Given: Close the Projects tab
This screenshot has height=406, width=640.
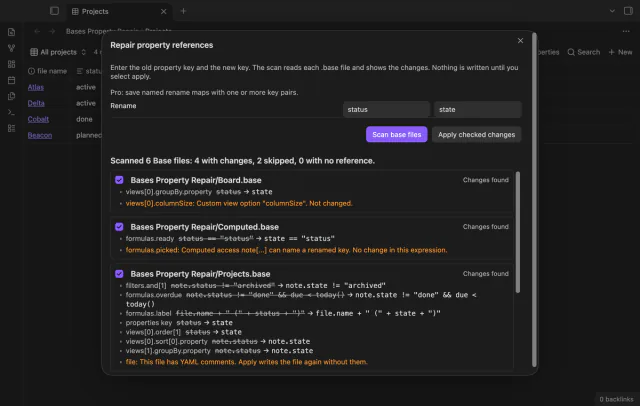Looking at the screenshot, I should click(164, 11).
